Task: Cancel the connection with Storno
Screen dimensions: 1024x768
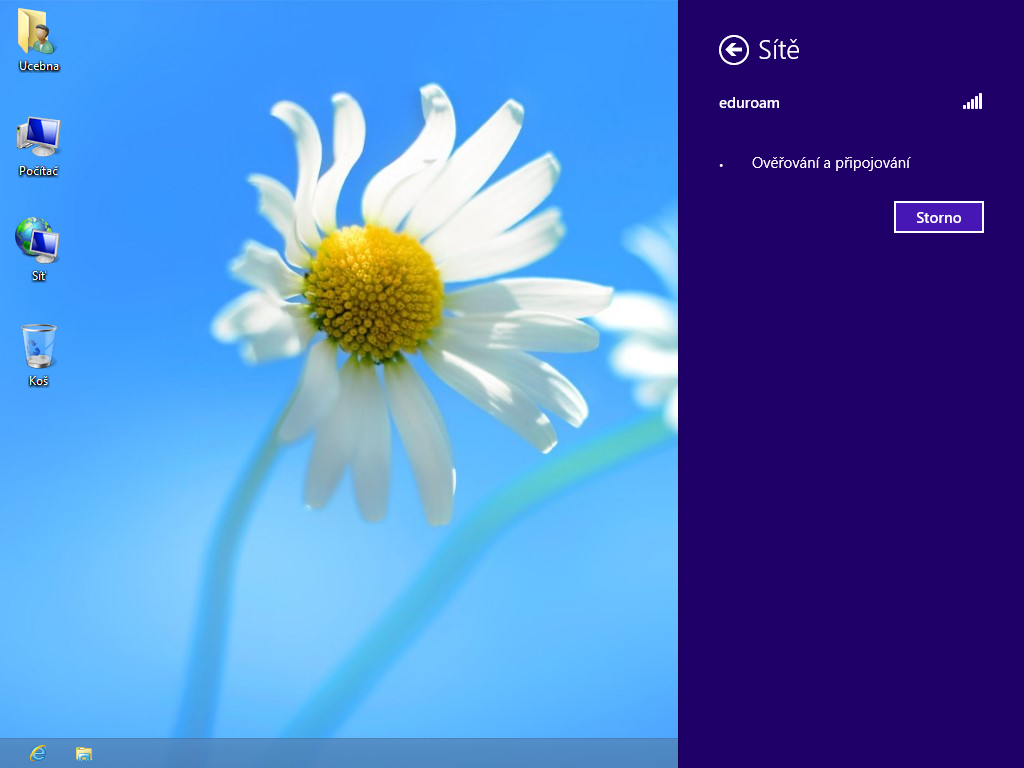Action: (x=938, y=217)
